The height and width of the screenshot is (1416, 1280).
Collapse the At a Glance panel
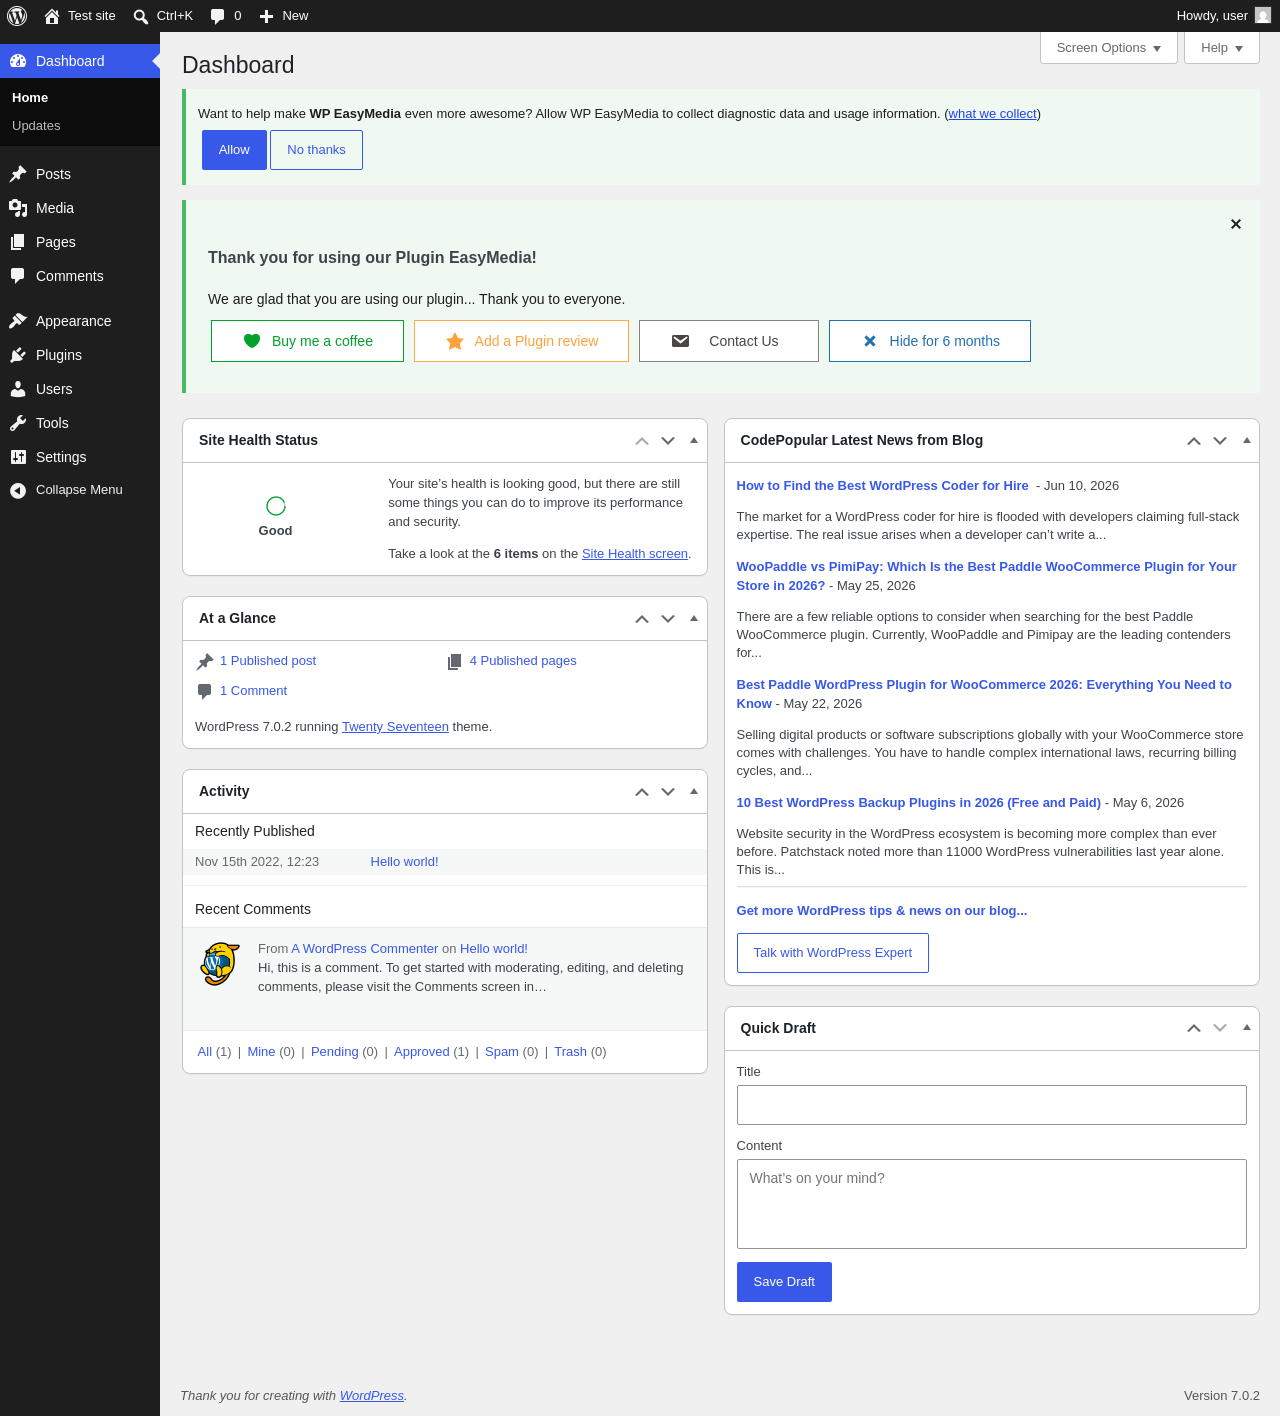pos(694,619)
